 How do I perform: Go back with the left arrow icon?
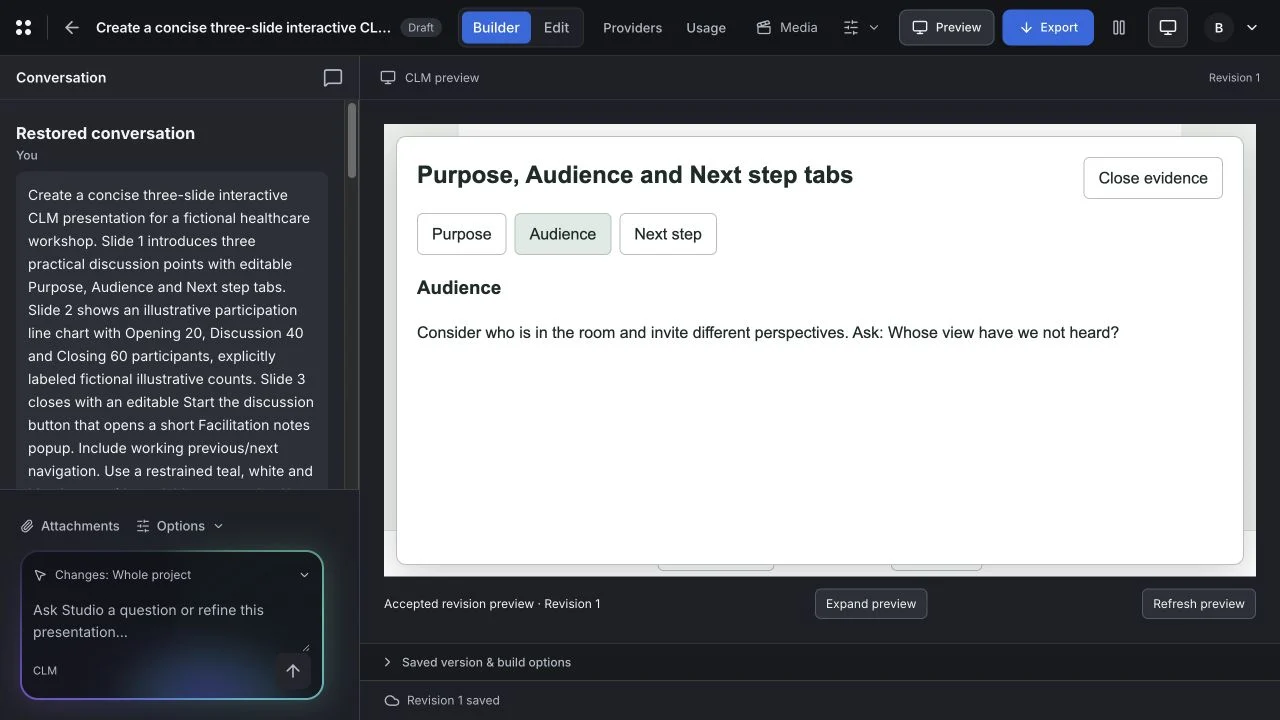[71, 28]
